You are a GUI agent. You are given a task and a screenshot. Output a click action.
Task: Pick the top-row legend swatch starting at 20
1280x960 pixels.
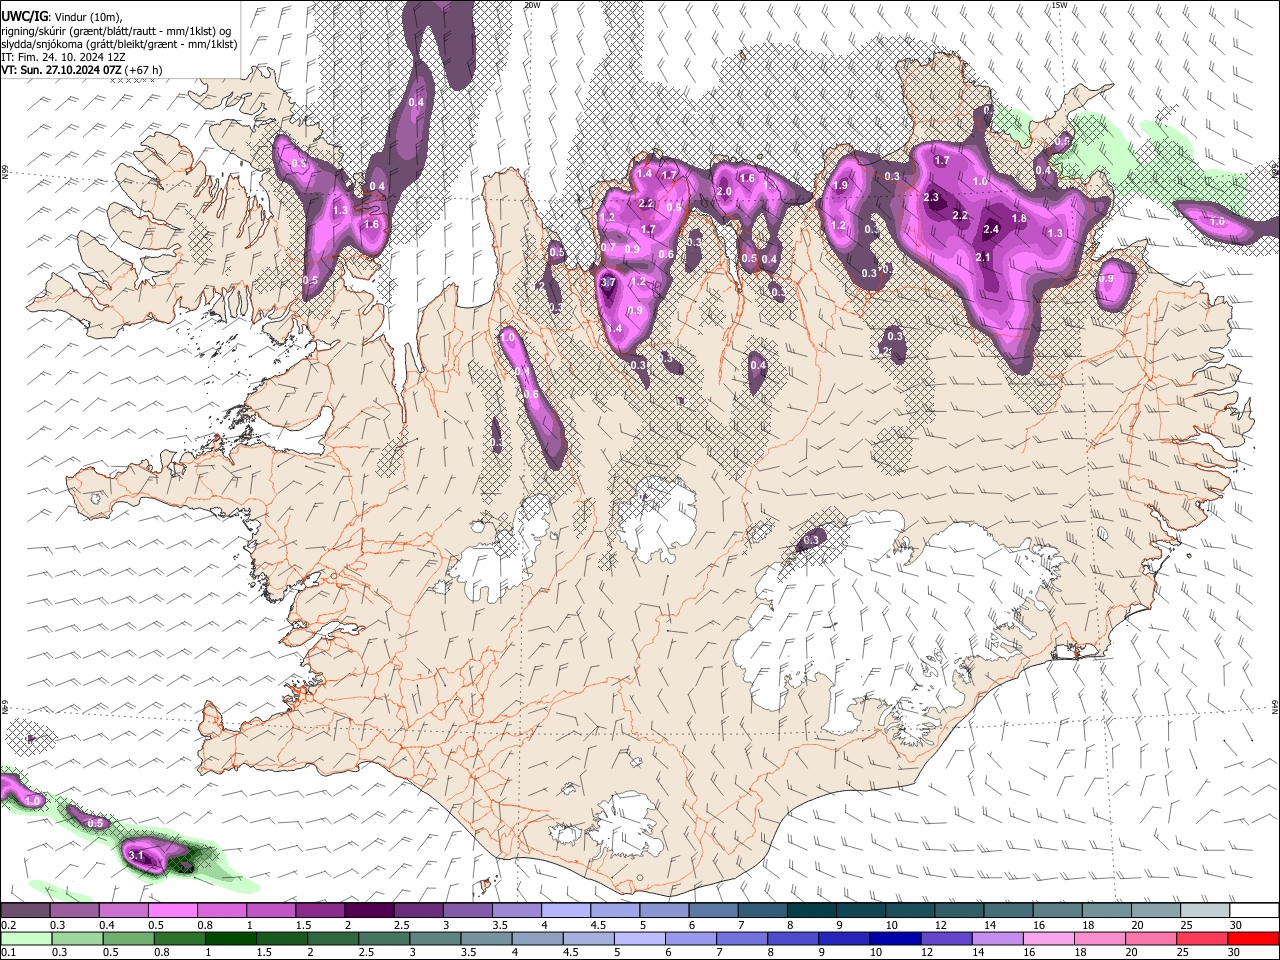[1156, 910]
